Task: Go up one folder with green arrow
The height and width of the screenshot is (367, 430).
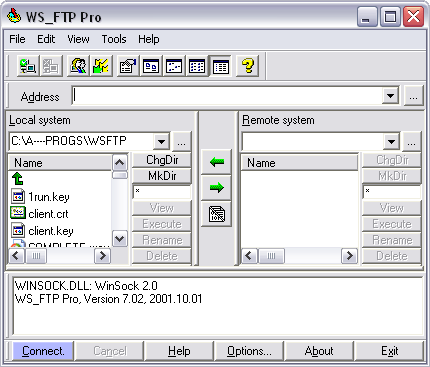Action: coord(17,179)
